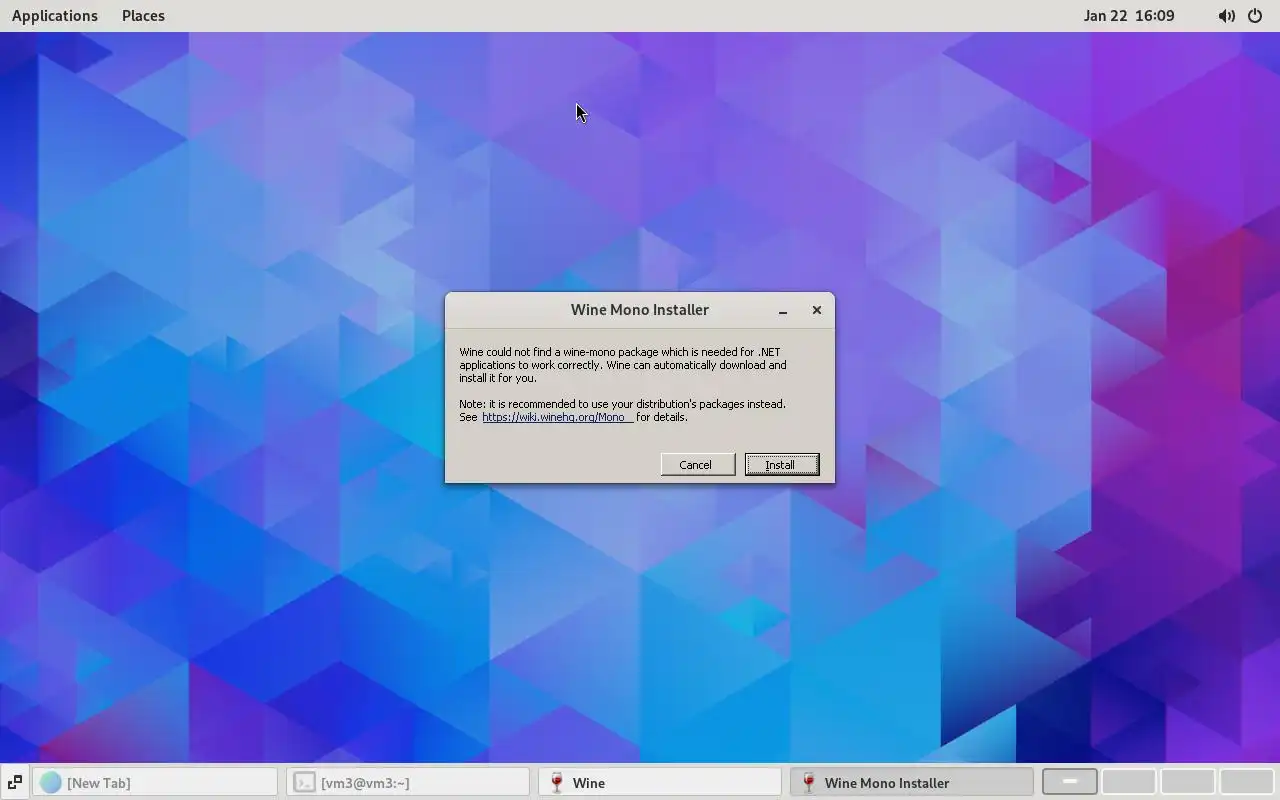The image size is (1280, 800).
Task: Click the Wine Mono Installer title text
Action: point(640,310)
